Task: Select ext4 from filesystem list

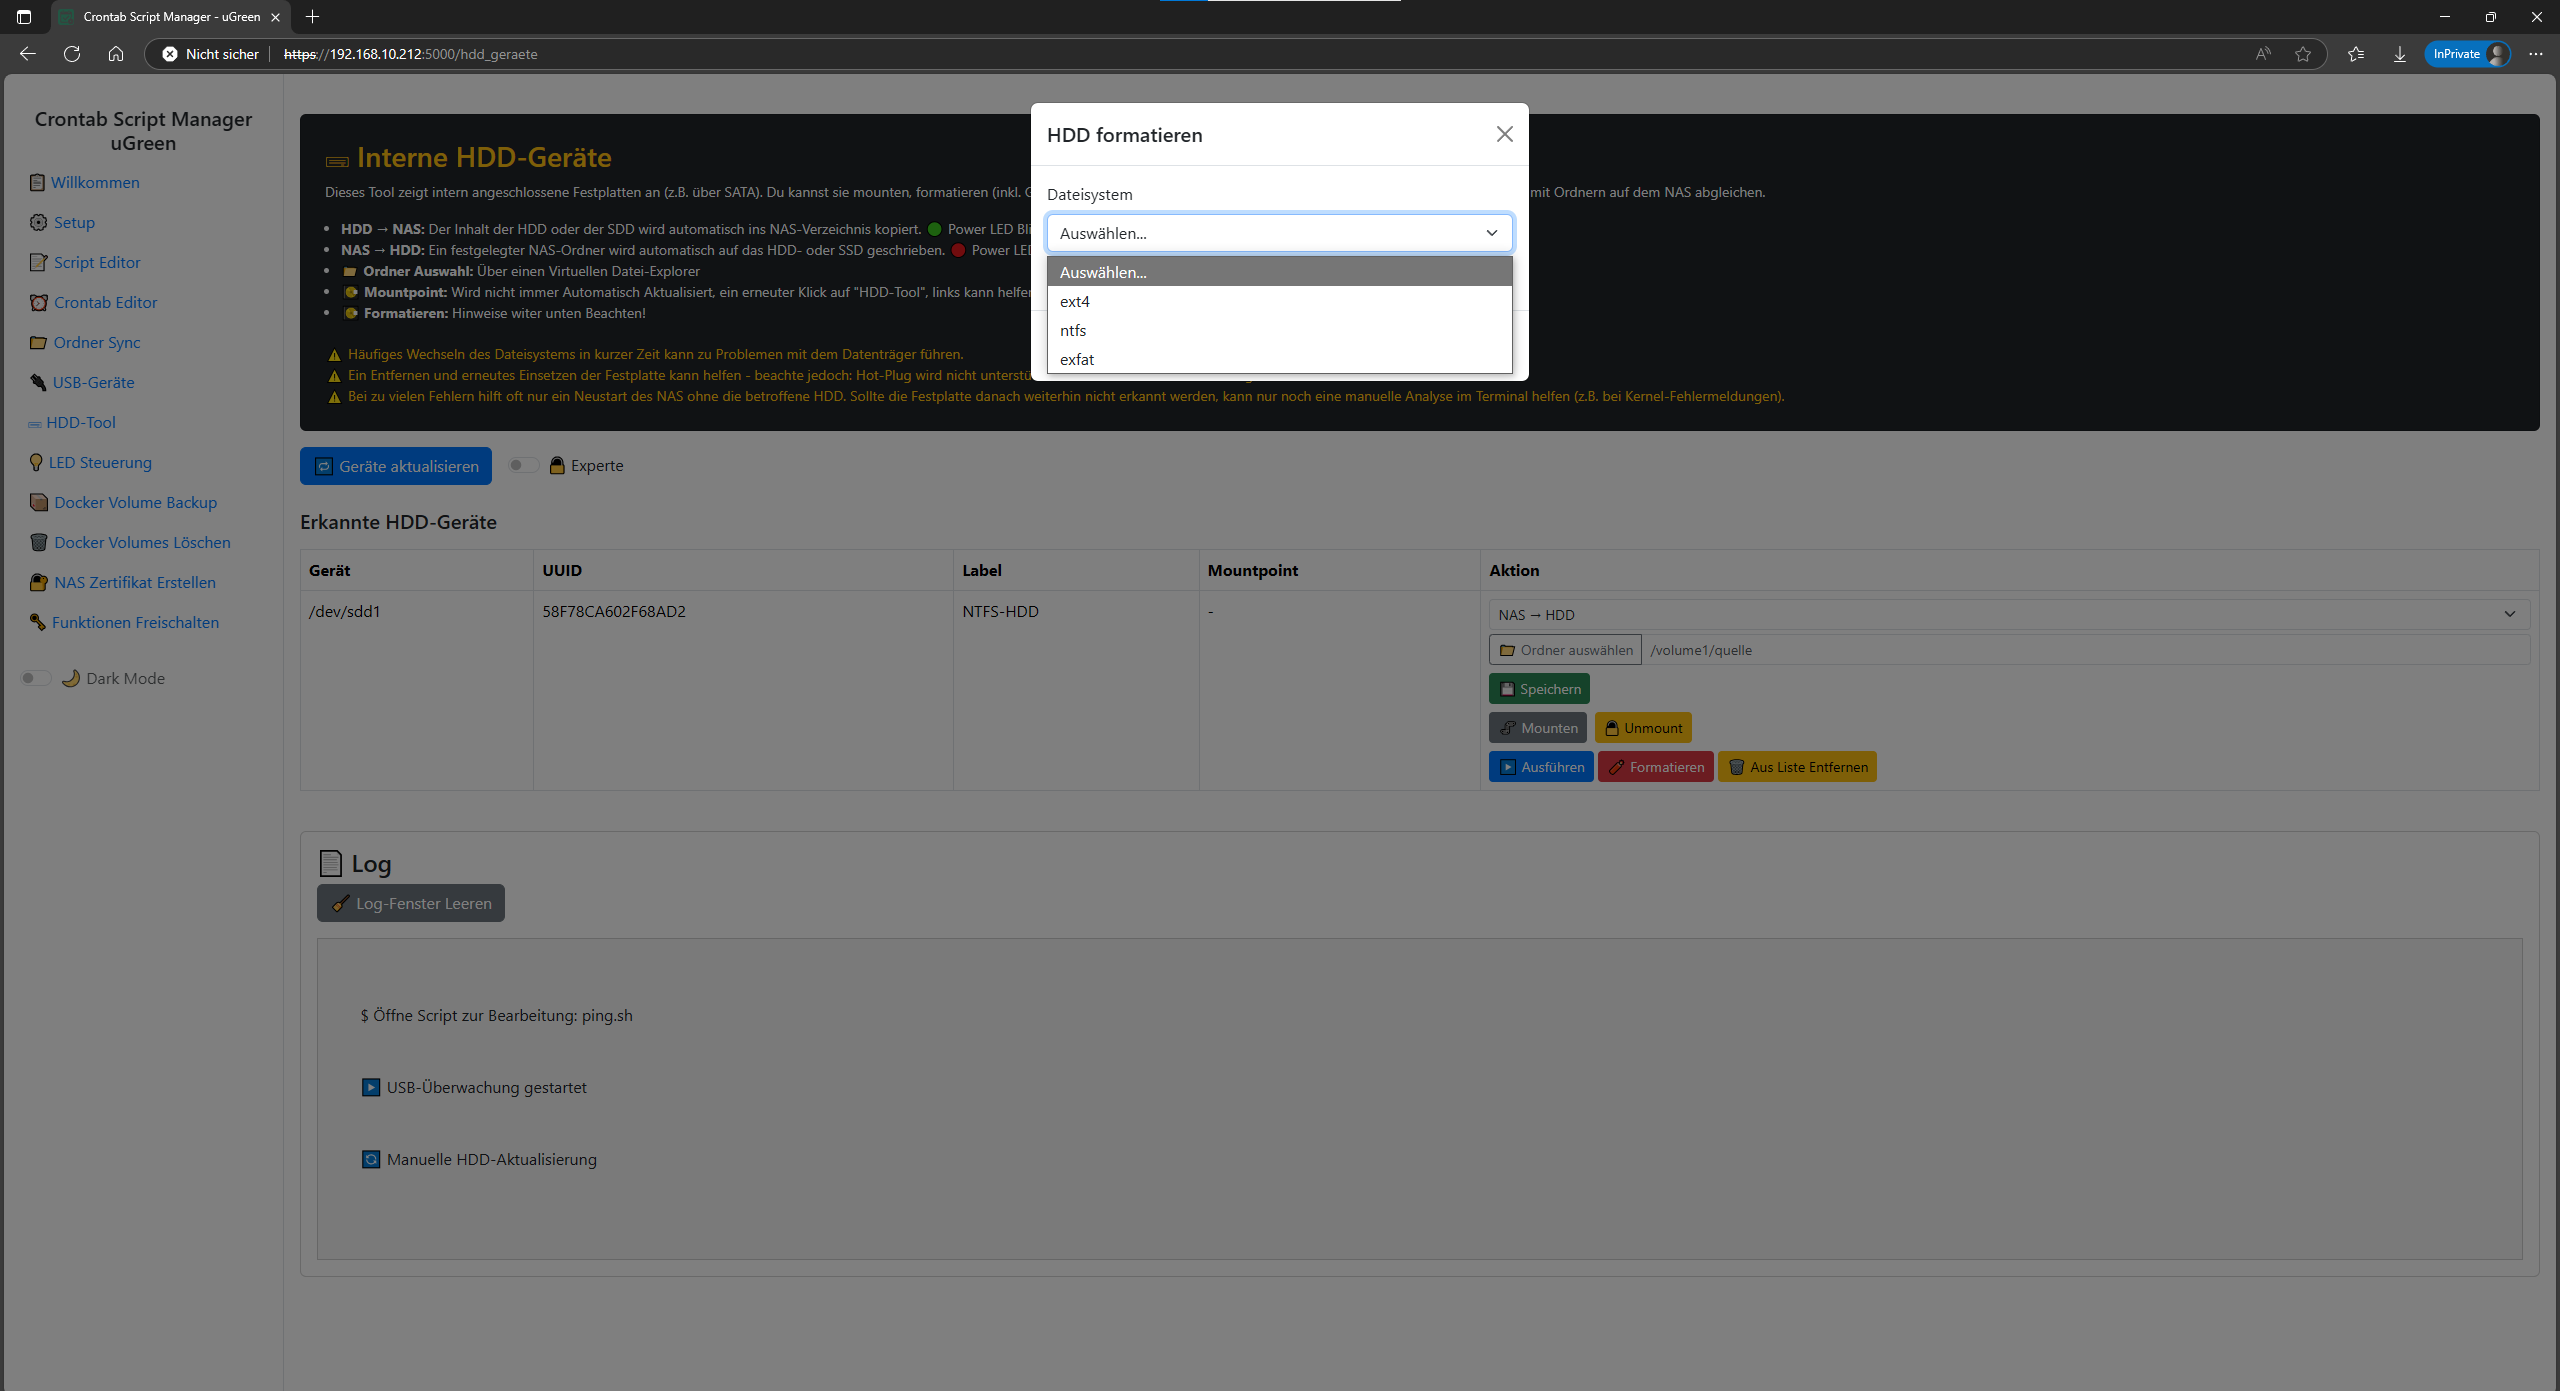Action: (1279, 301)
